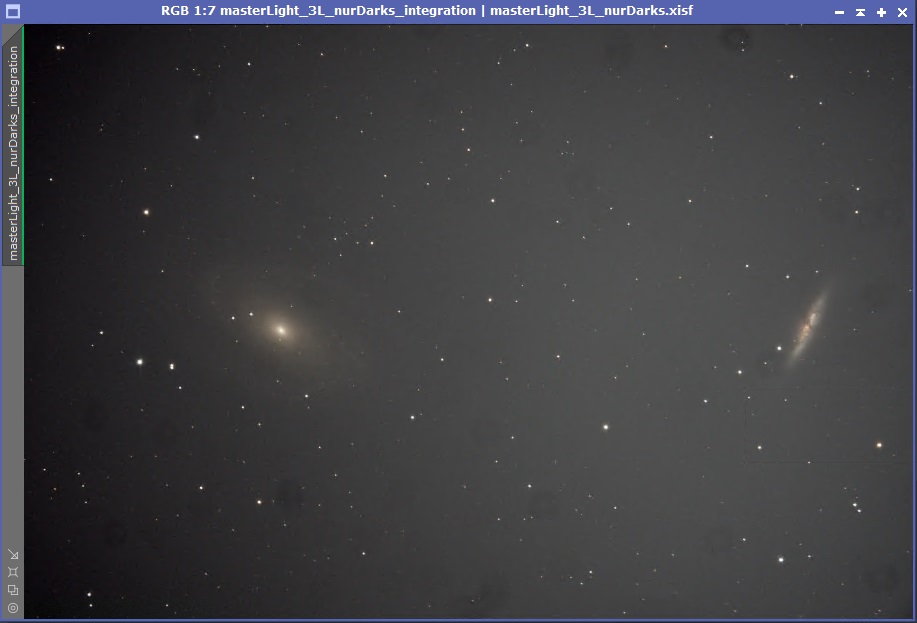
Task: Click the square fit-view icon in left sidebar
Action: click(x=13, y=572)
